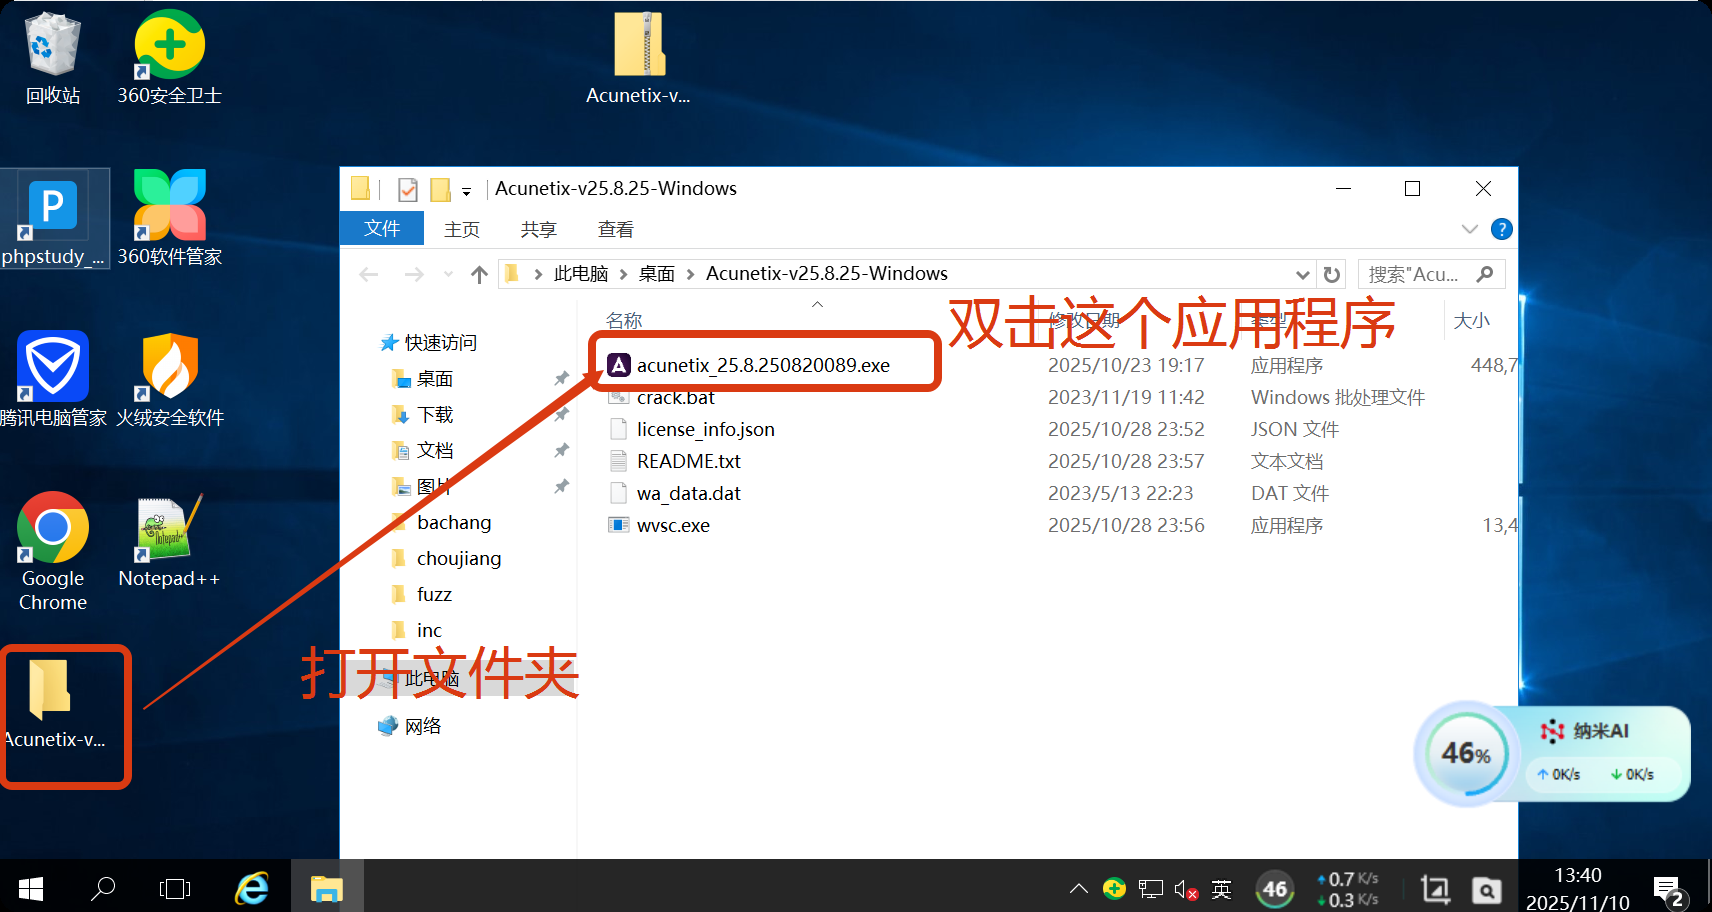Click the search box in Explorer

coord(1420,274)
